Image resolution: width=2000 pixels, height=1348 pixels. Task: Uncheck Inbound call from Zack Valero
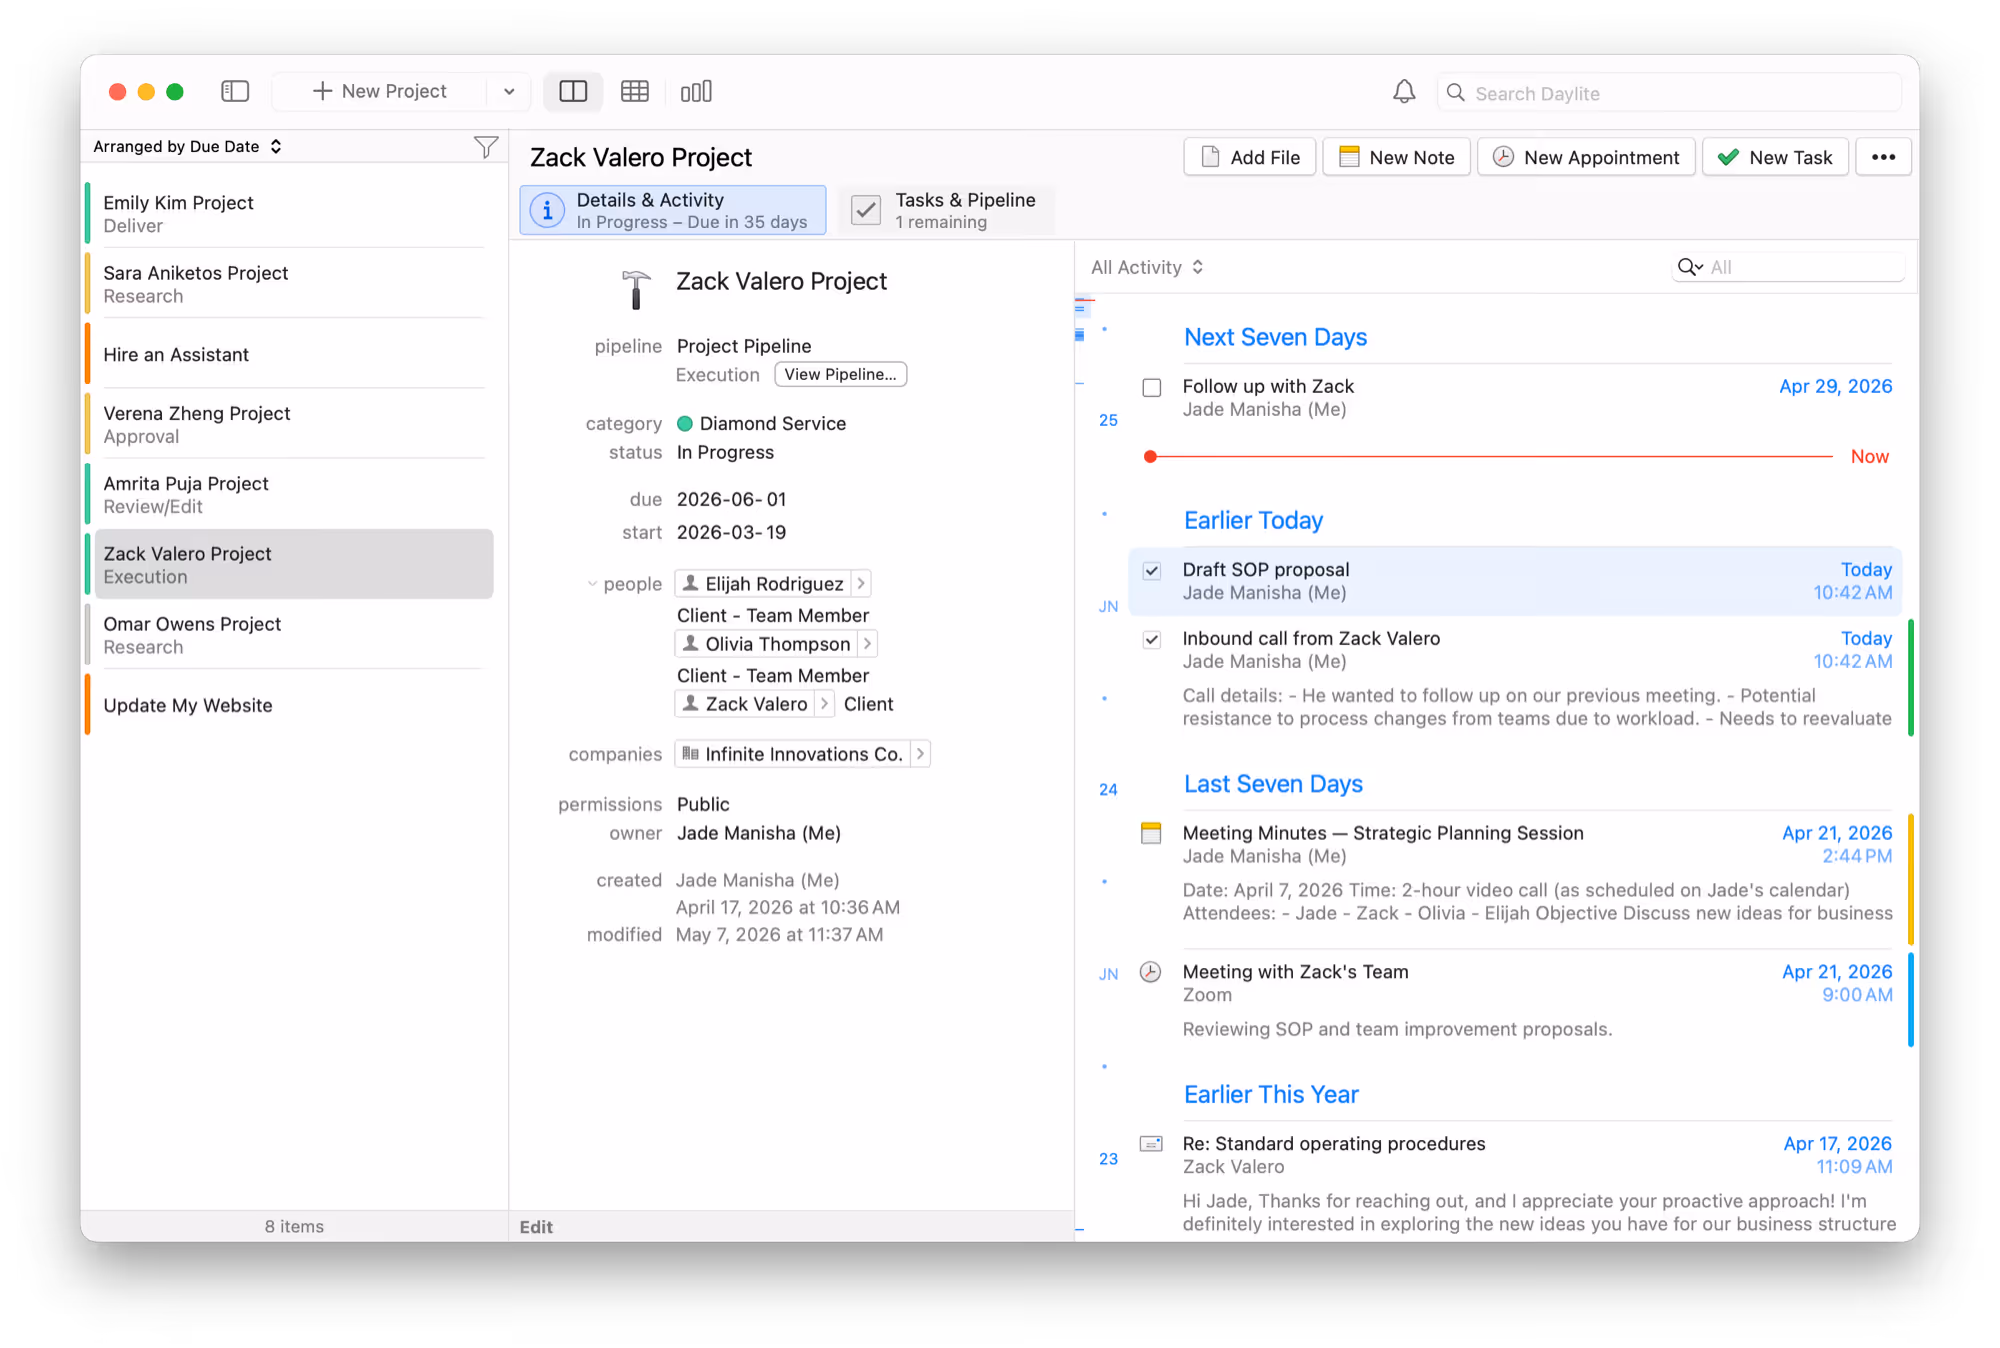(x=1152, y=639)
